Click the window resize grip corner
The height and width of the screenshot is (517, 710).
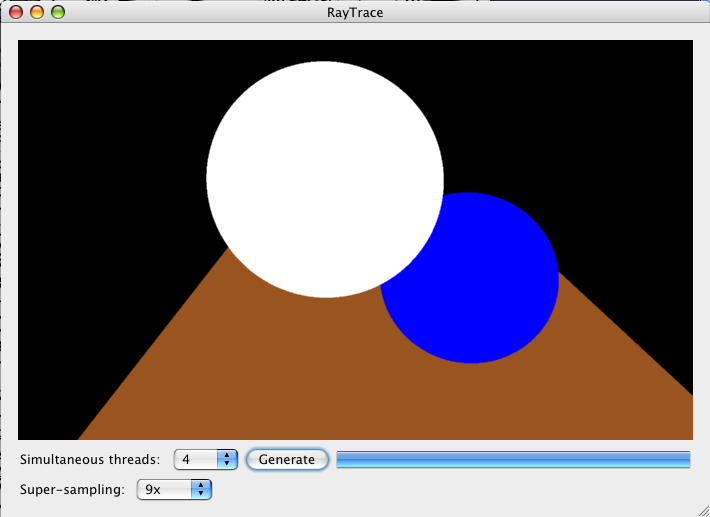pos(701,508)
